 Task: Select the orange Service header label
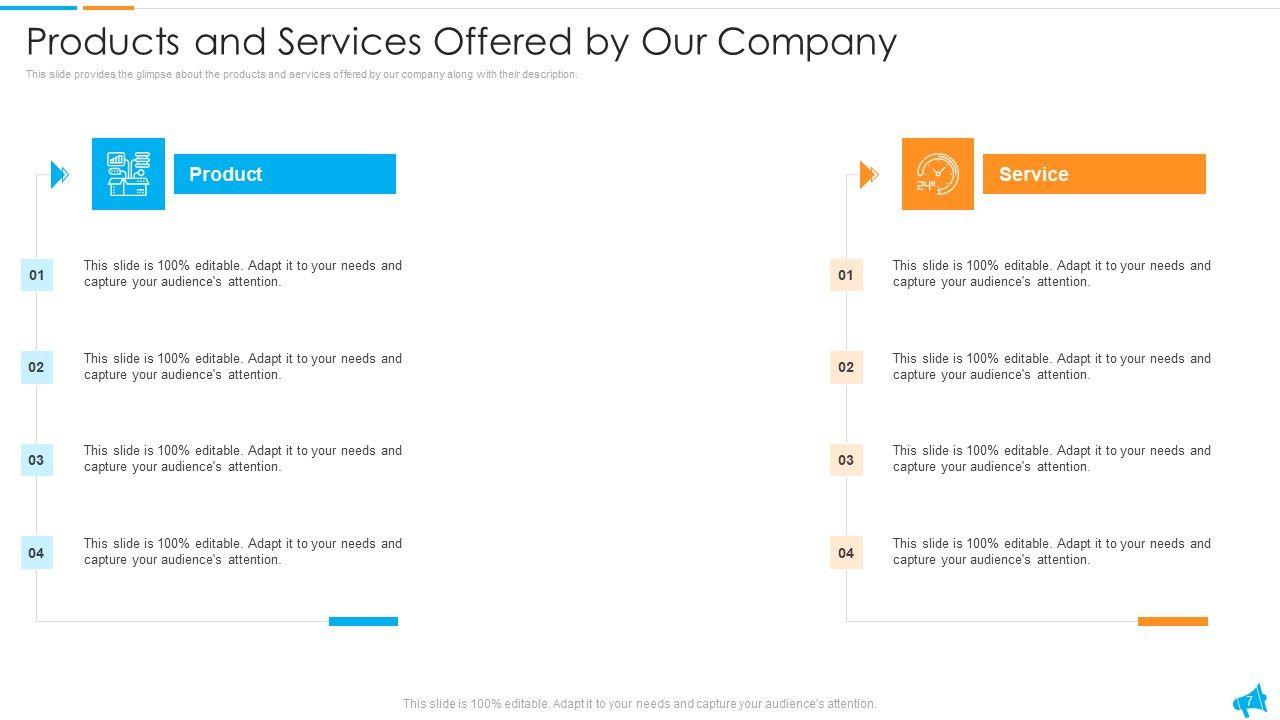tap(1094, 174)
